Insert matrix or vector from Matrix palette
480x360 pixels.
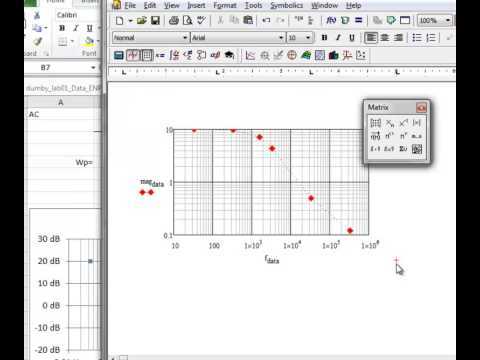(376, 123)
